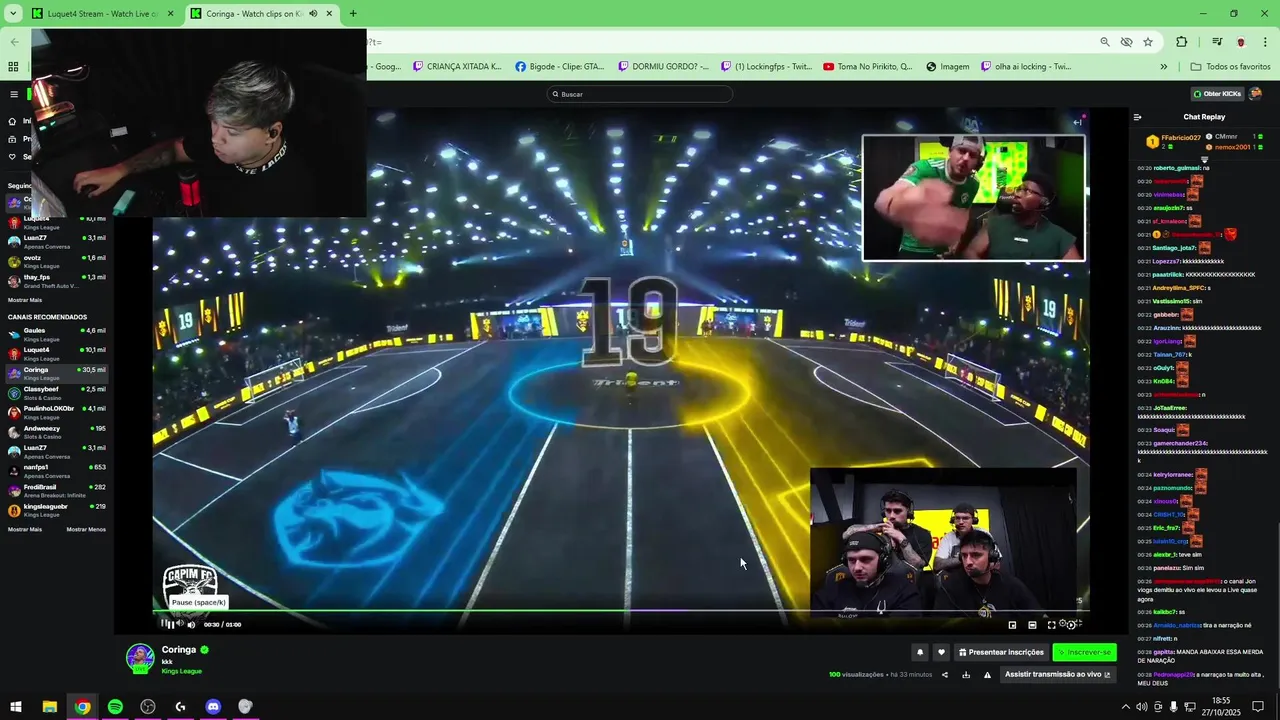
Task: Enter fullscreen mode in the video player
Action: 1051,625
